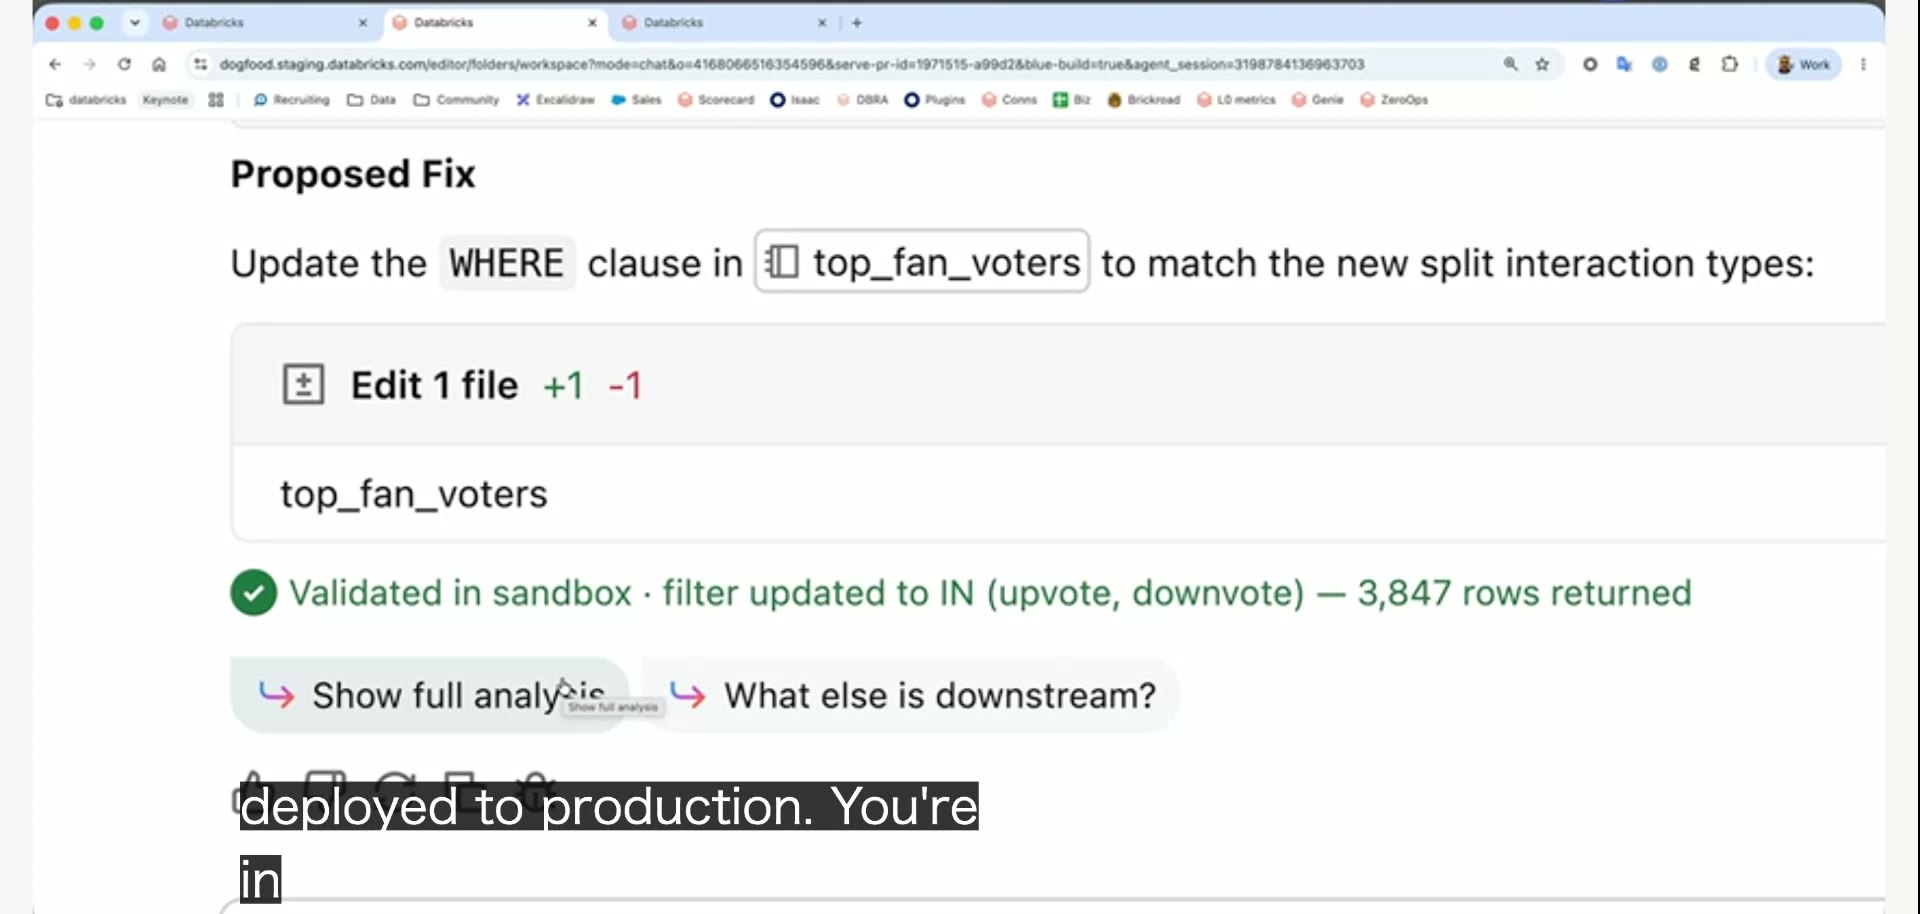1920x914 pixels.
Task: Click the URL address bar
Action: [792, 64]
